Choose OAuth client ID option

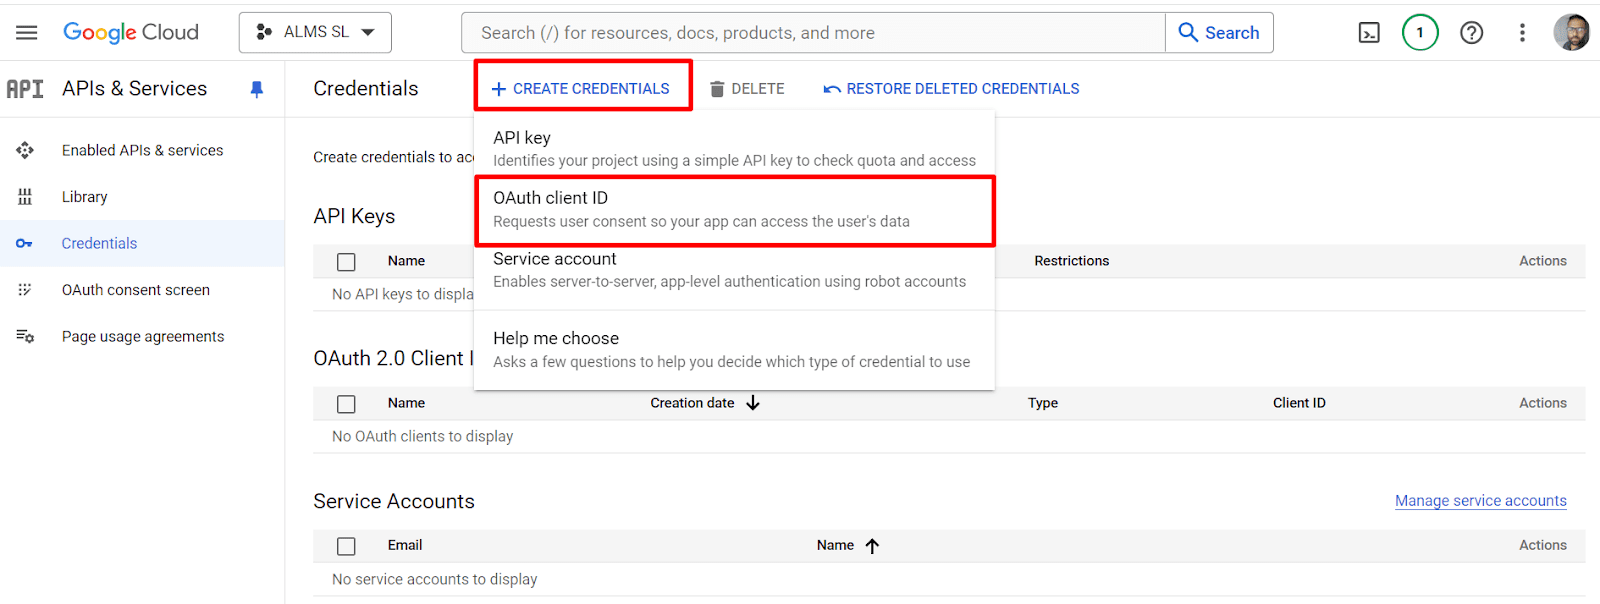point(734,209)
